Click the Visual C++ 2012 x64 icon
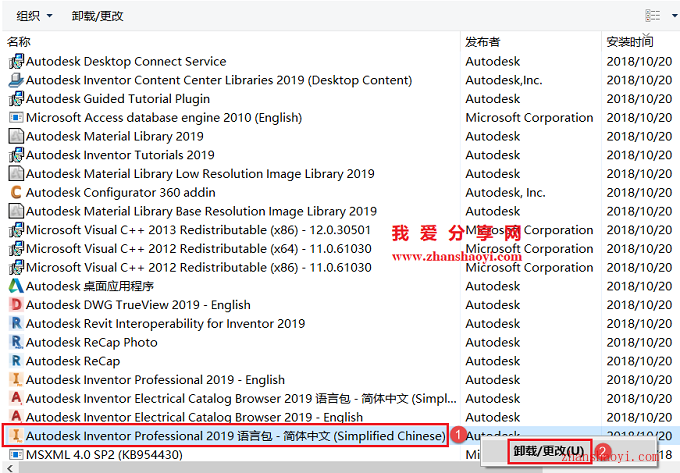 [16, 248]
